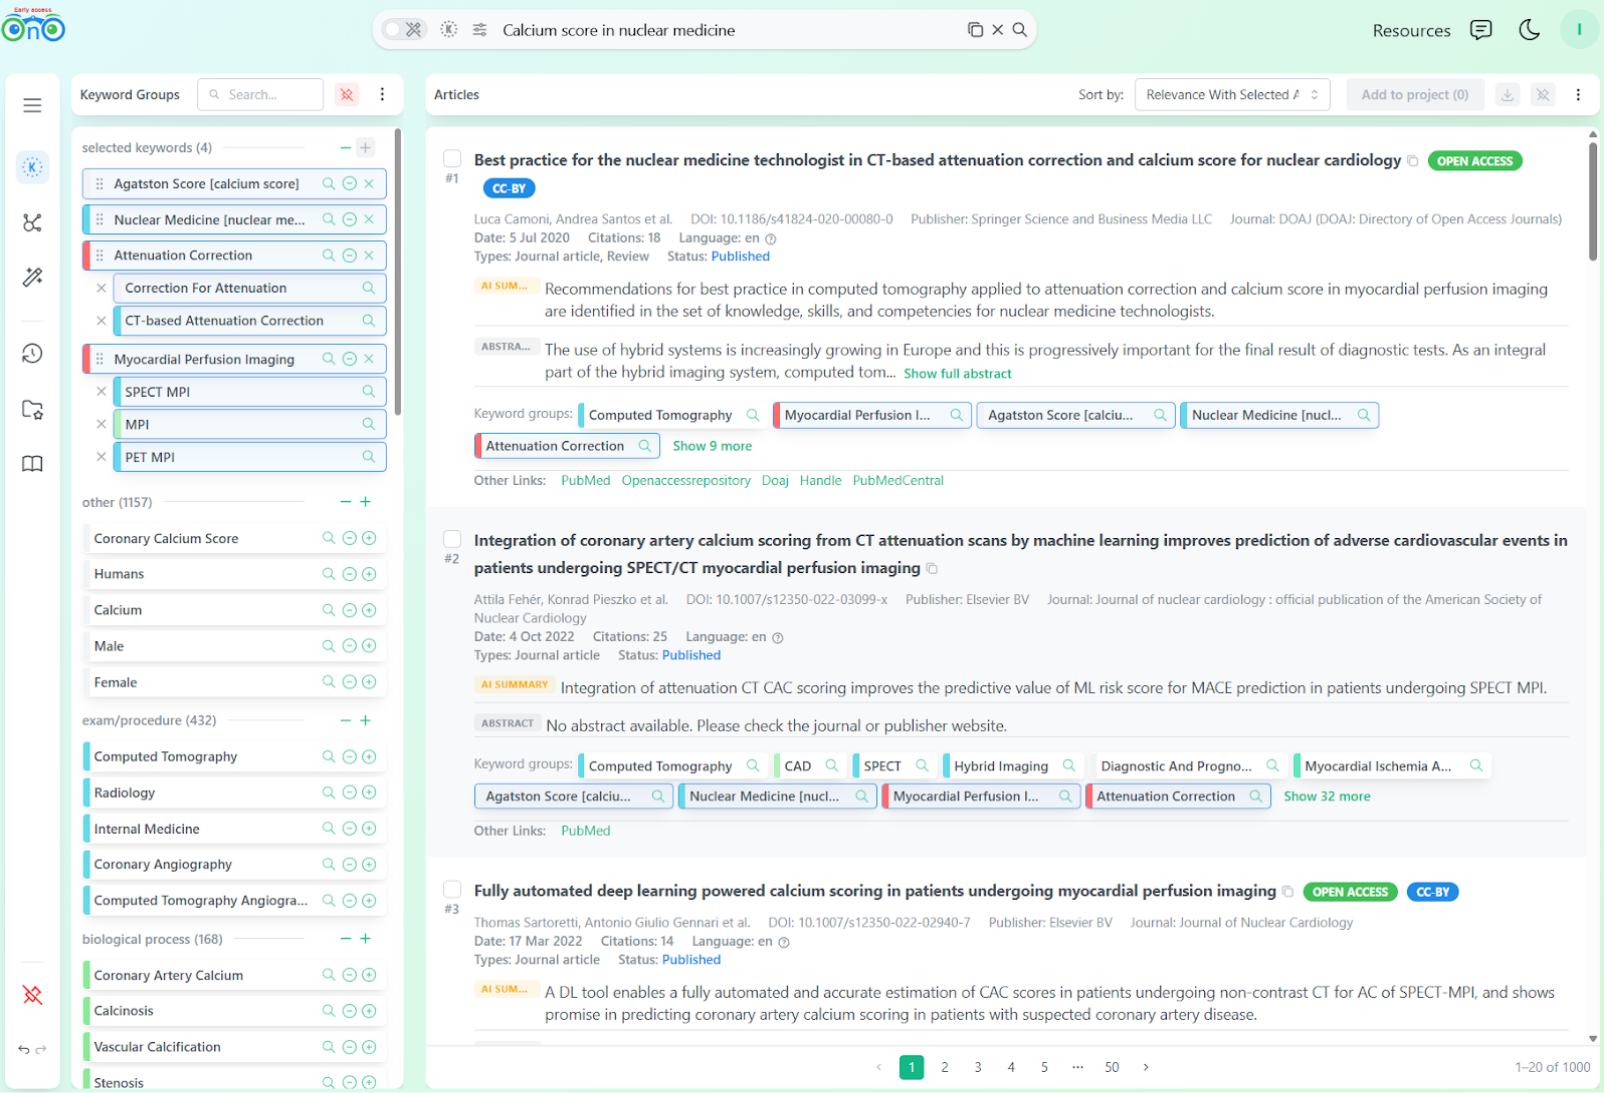Go to page 2 of results

944,1067
